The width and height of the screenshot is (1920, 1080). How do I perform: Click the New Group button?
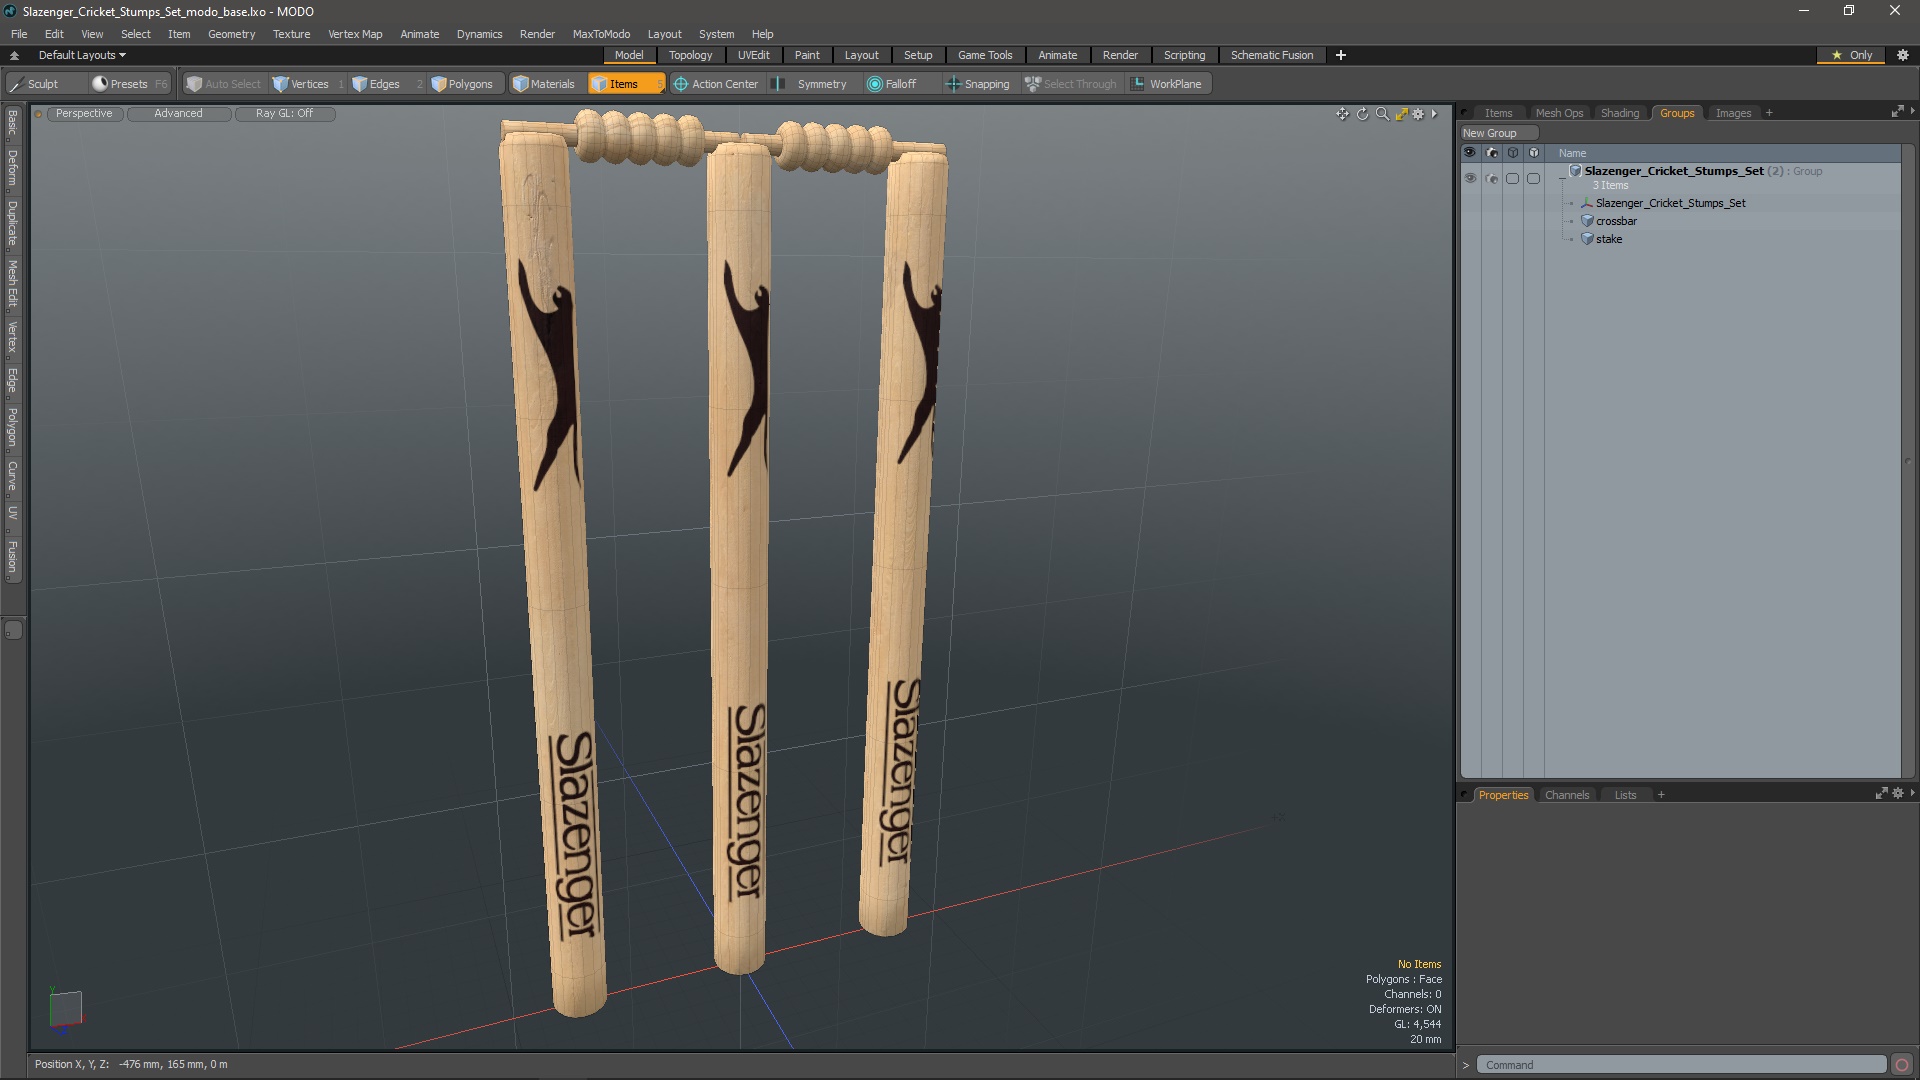click(x=1498, y=133)
